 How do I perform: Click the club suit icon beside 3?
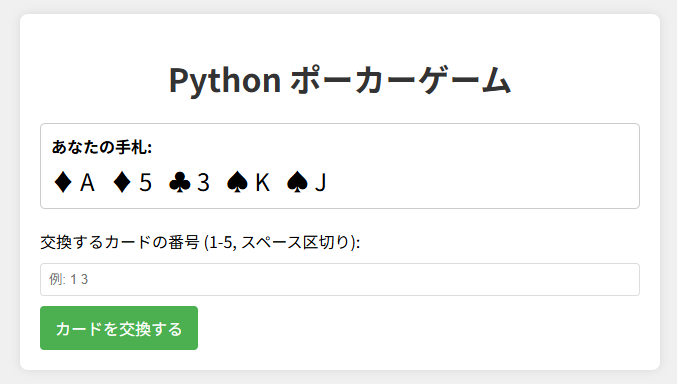tap(180, 182)
